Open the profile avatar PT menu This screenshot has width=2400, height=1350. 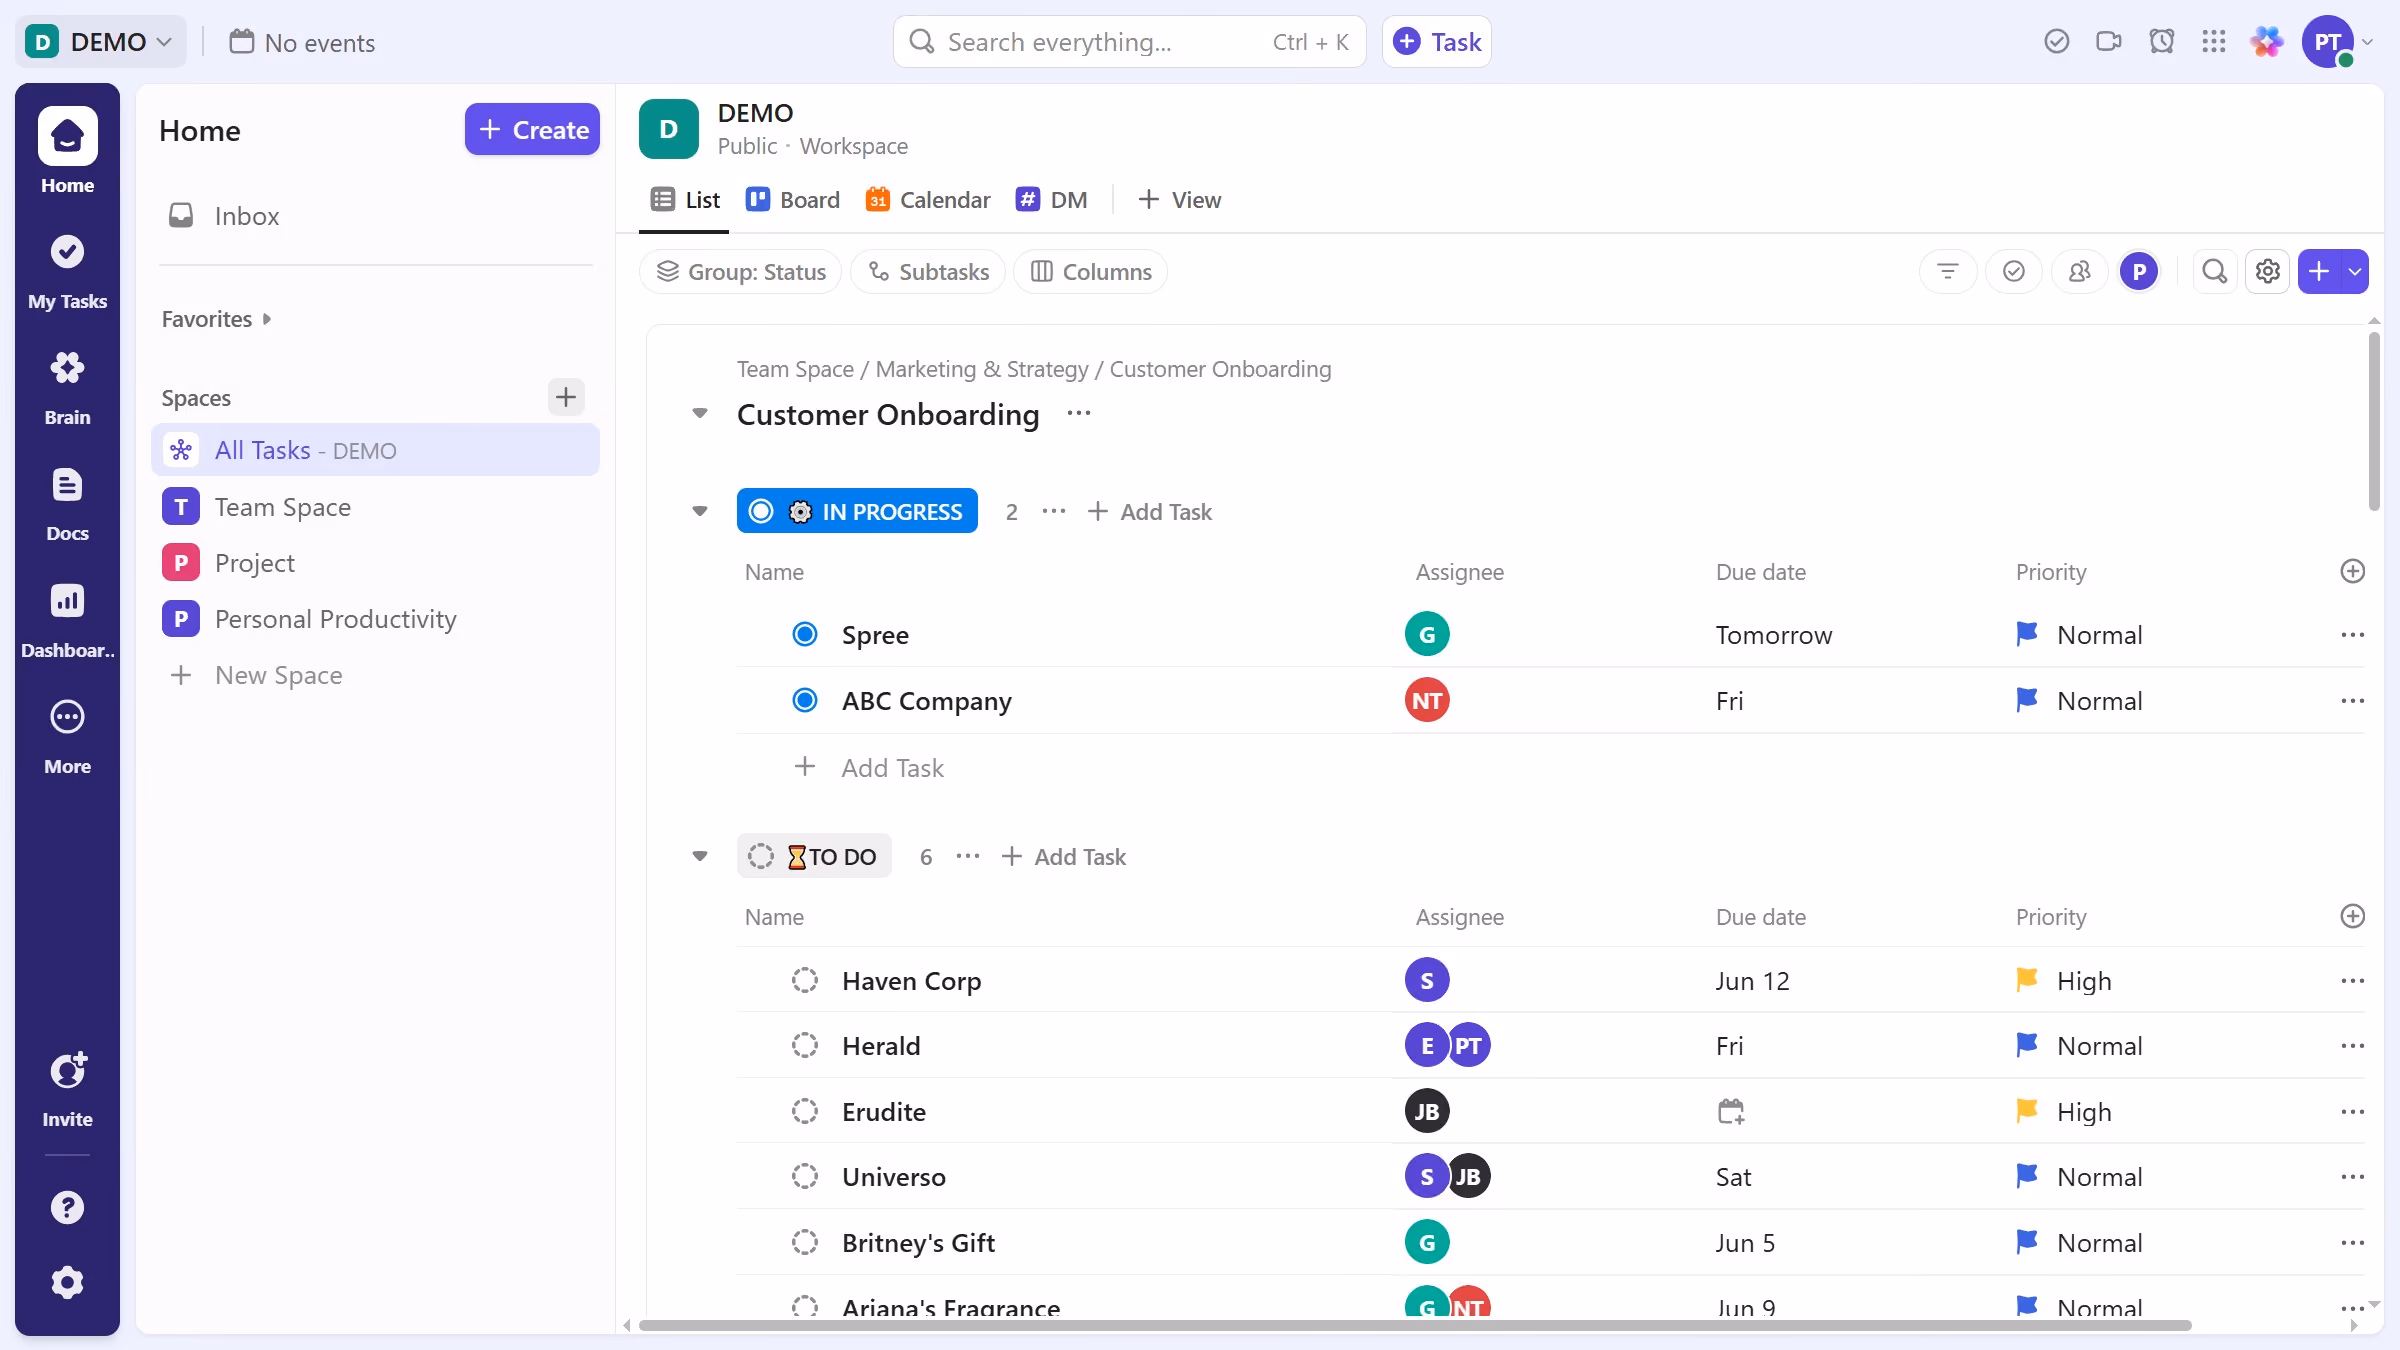[x=2328, y=42]
